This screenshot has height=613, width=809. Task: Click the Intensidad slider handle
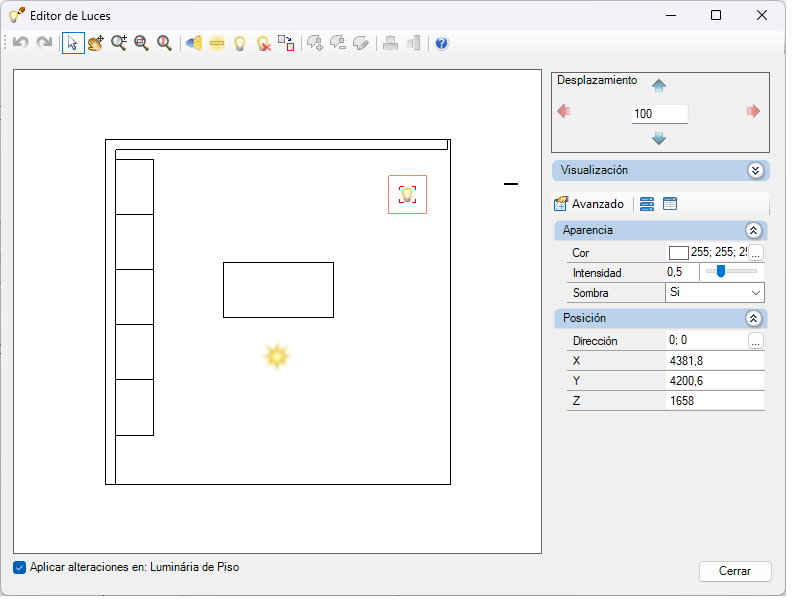click(x=721, y=271)
